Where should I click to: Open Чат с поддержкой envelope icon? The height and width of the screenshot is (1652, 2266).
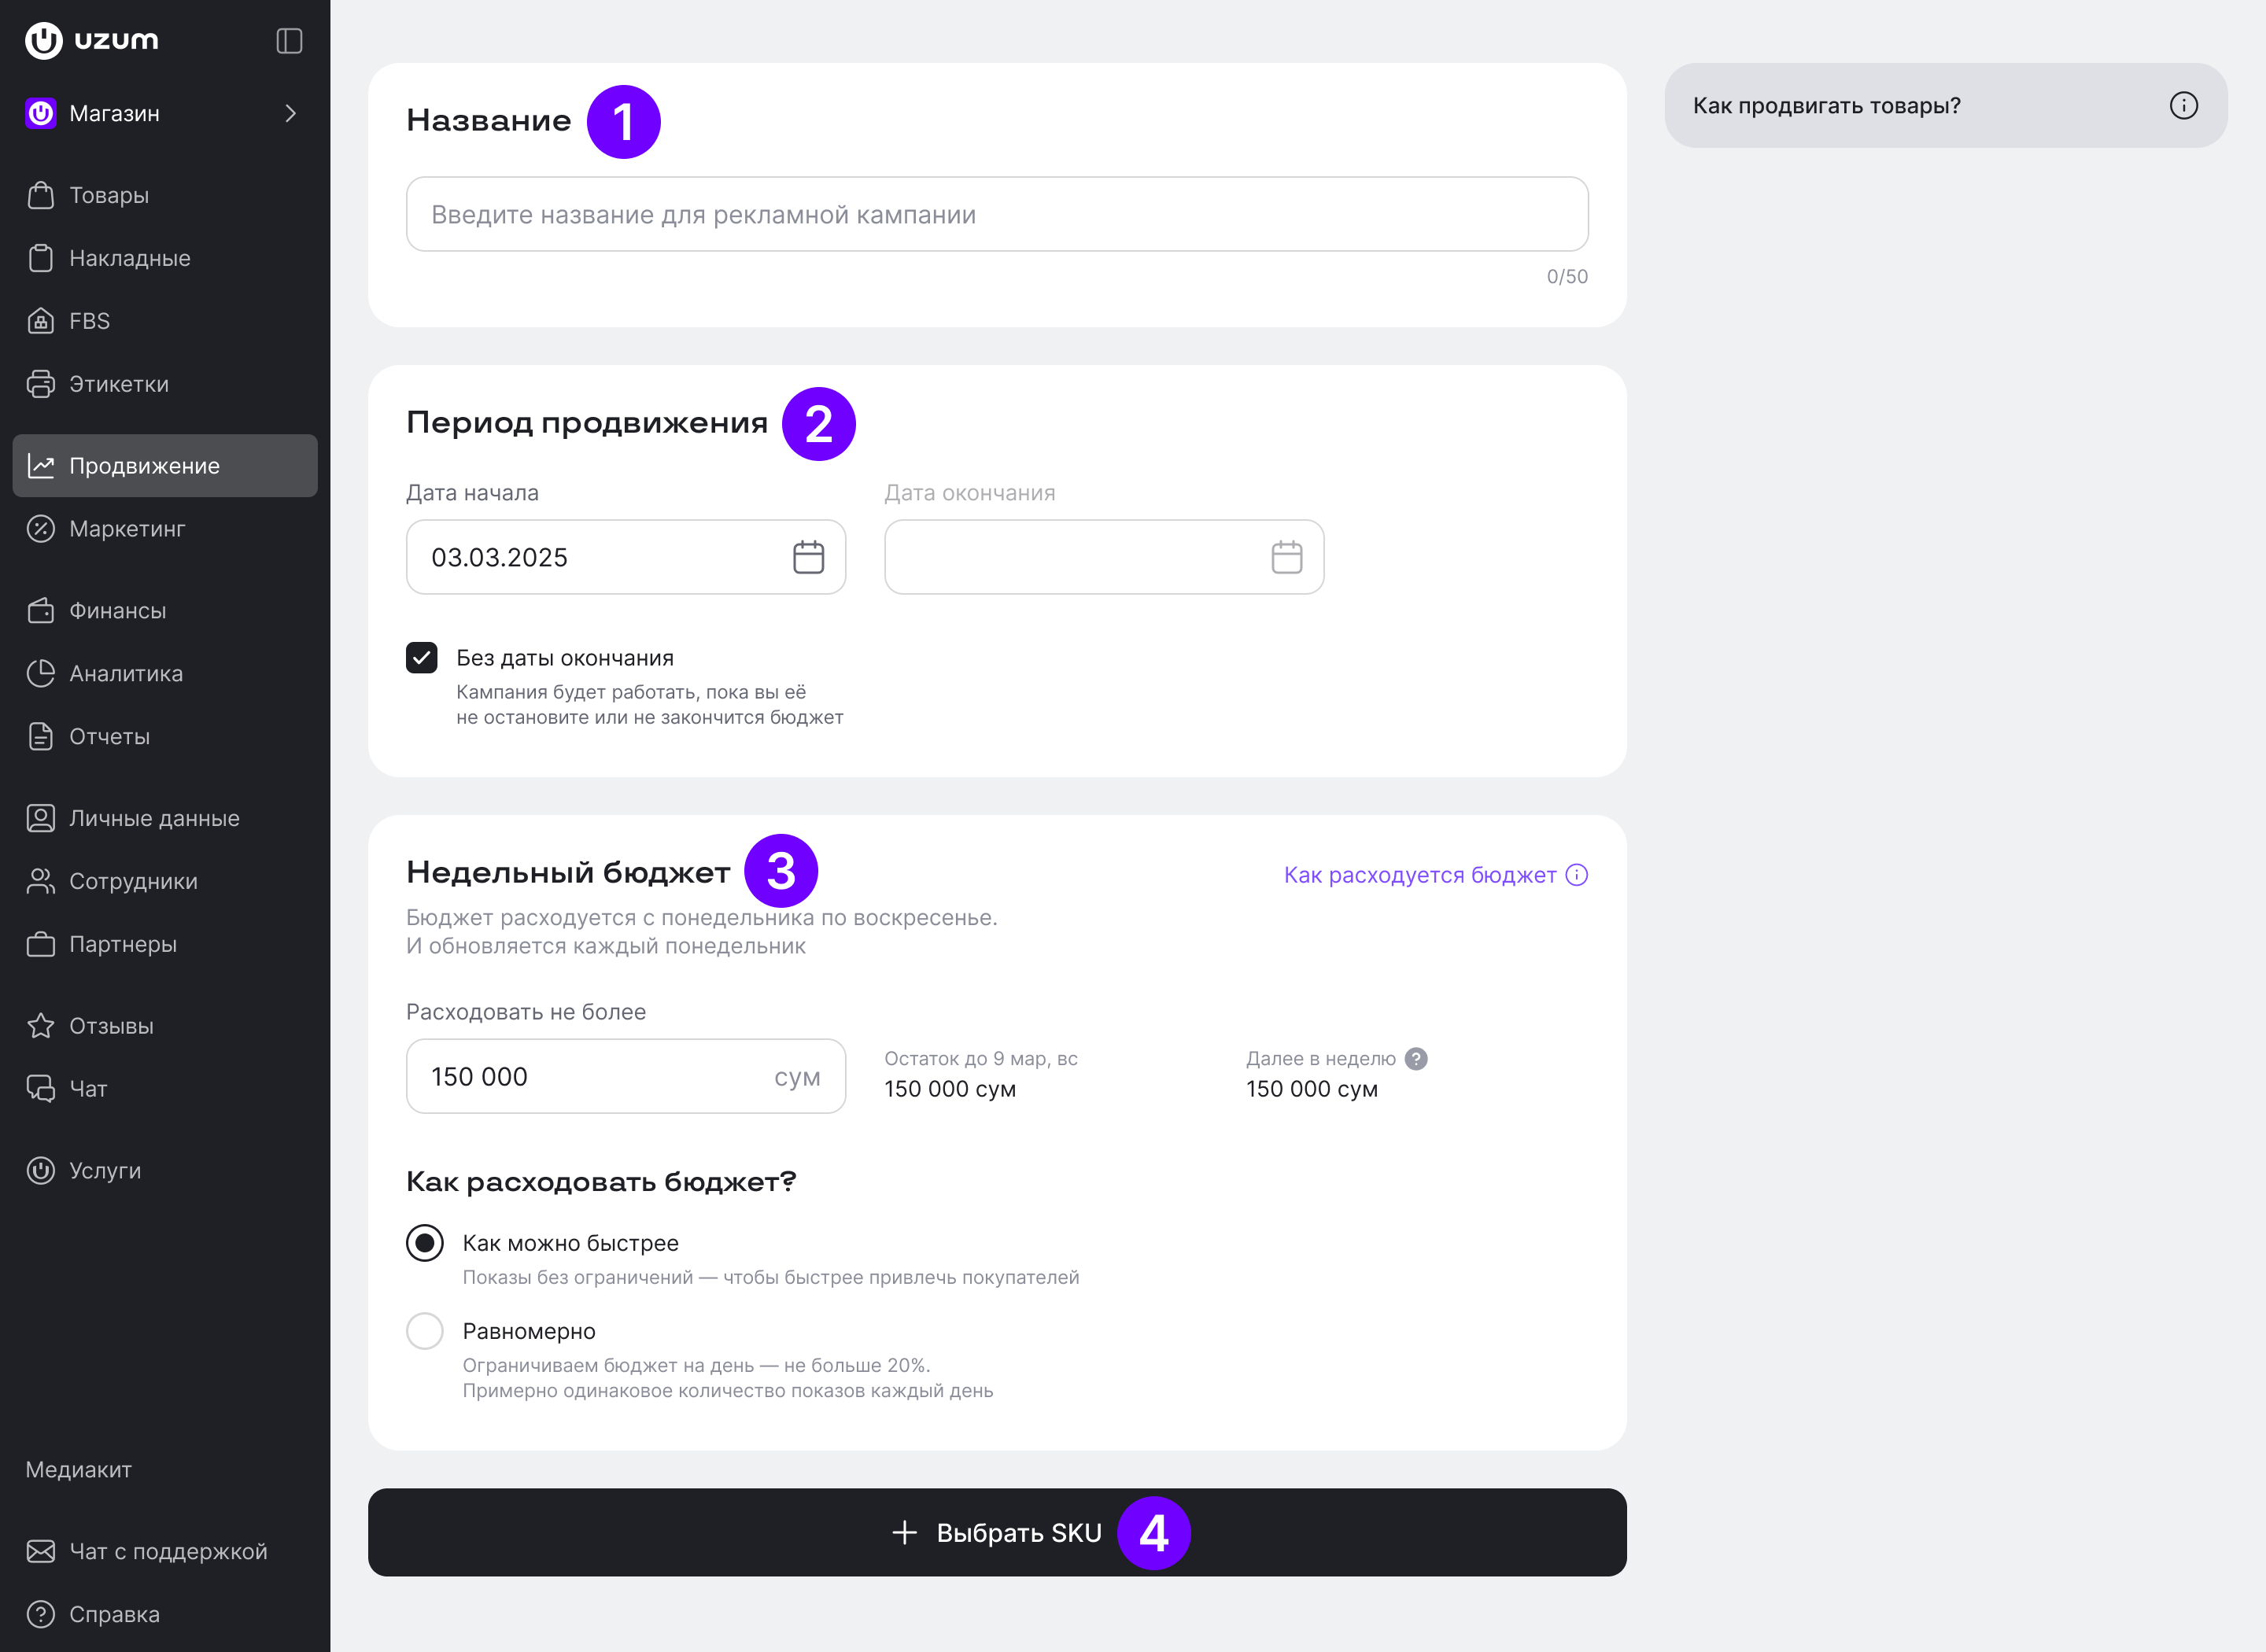click(x=41, y=1551)
